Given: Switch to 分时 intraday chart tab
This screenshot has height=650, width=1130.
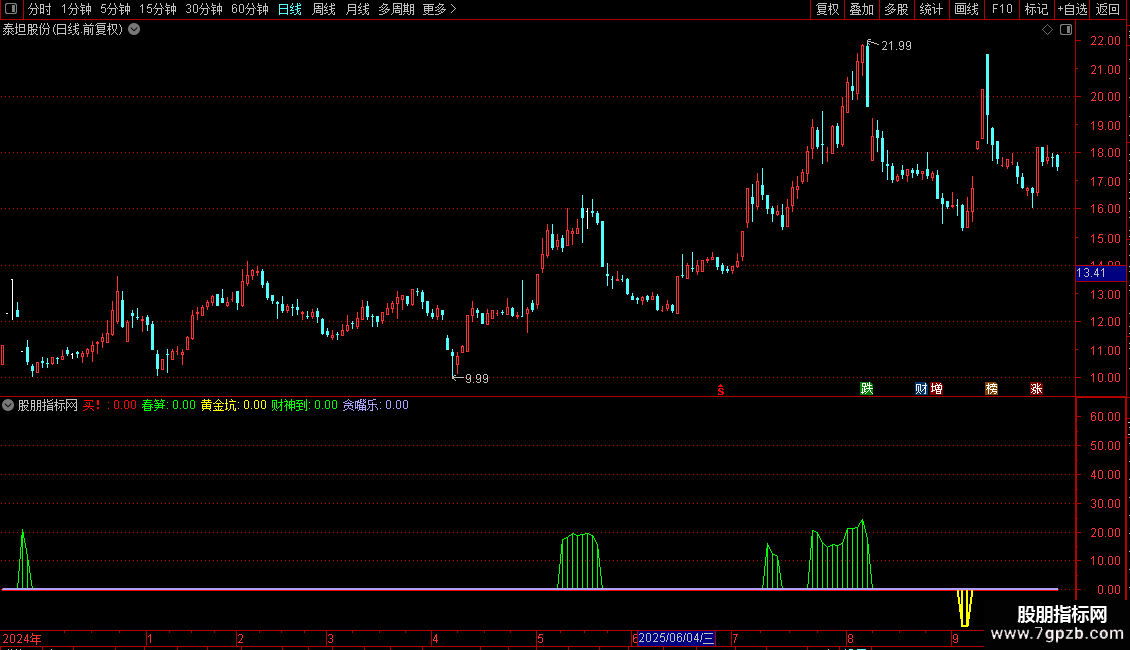Looking at the screenshot, I should click(40, 9).
